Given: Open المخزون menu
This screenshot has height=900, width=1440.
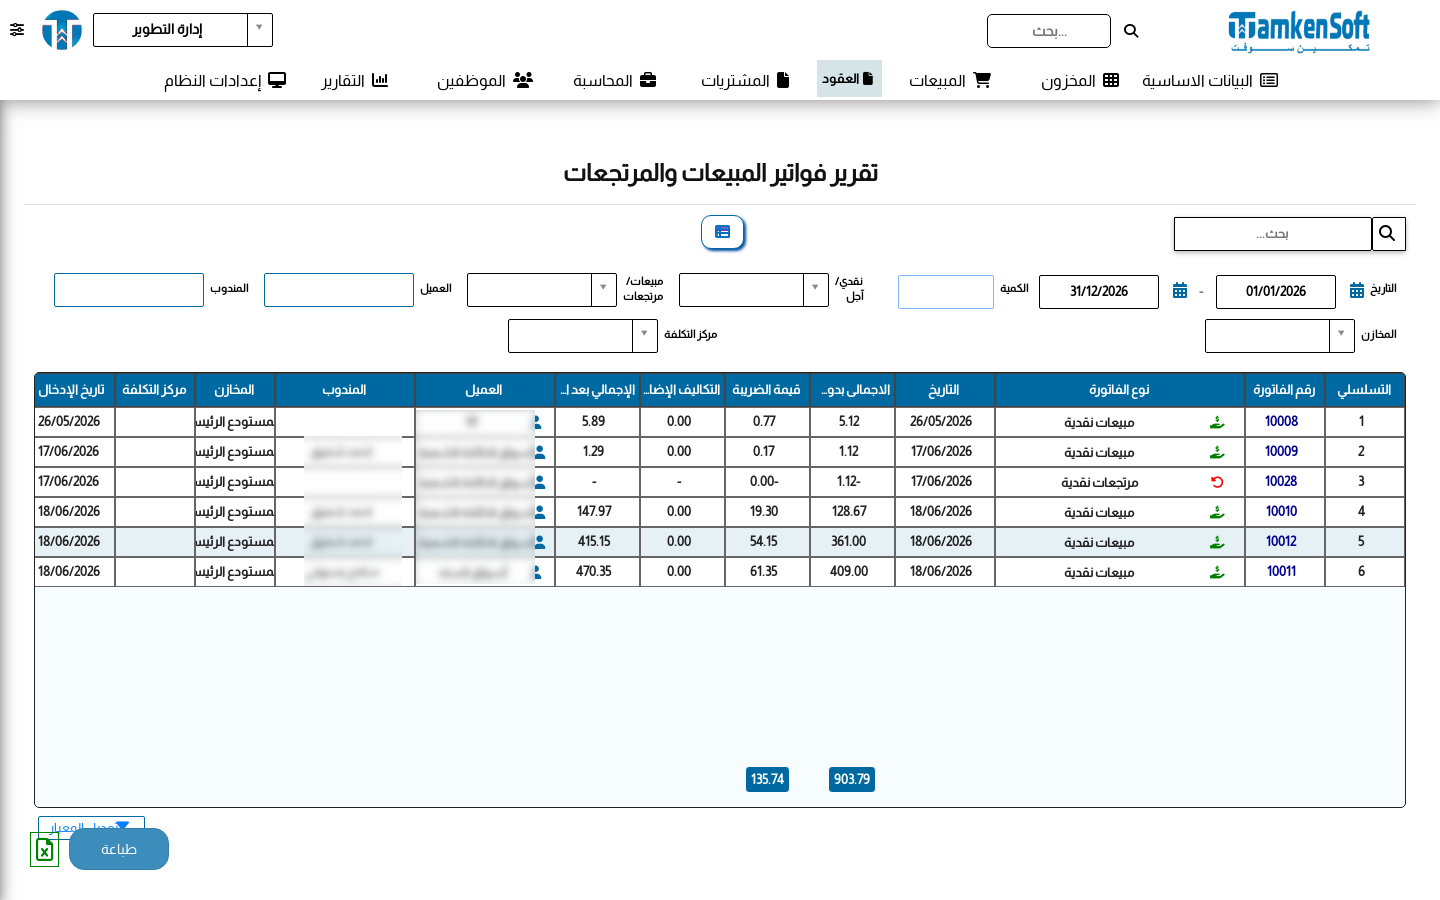Looking at the screenshot, I should pyautogui.click(x=1080, y=80).
